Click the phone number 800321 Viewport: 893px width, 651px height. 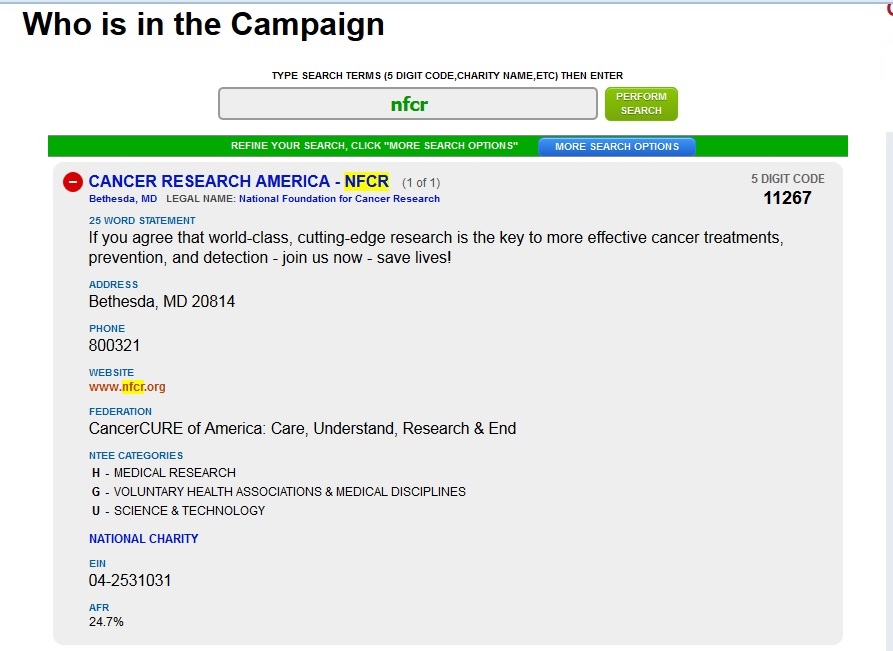tap(114, 345)
